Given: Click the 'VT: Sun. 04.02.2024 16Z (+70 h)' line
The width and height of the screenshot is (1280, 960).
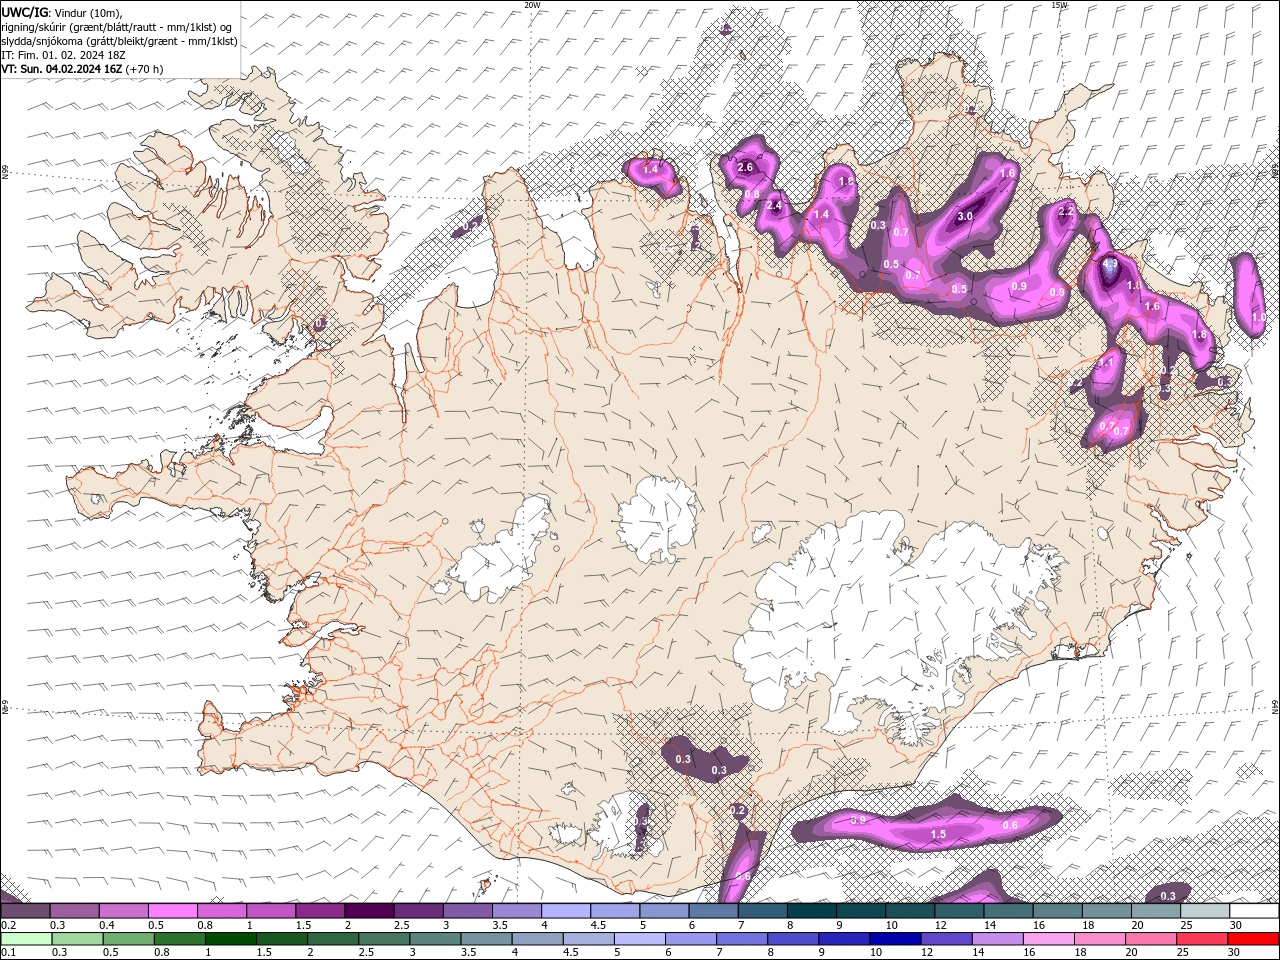Looking at the screenshot, I should (82, 69).
